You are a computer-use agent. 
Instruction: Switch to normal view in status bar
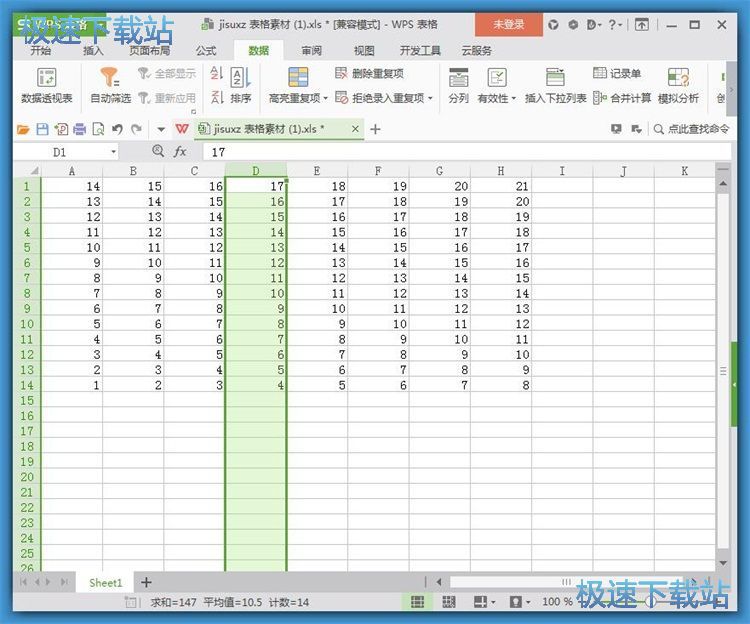tap(418, 602)
